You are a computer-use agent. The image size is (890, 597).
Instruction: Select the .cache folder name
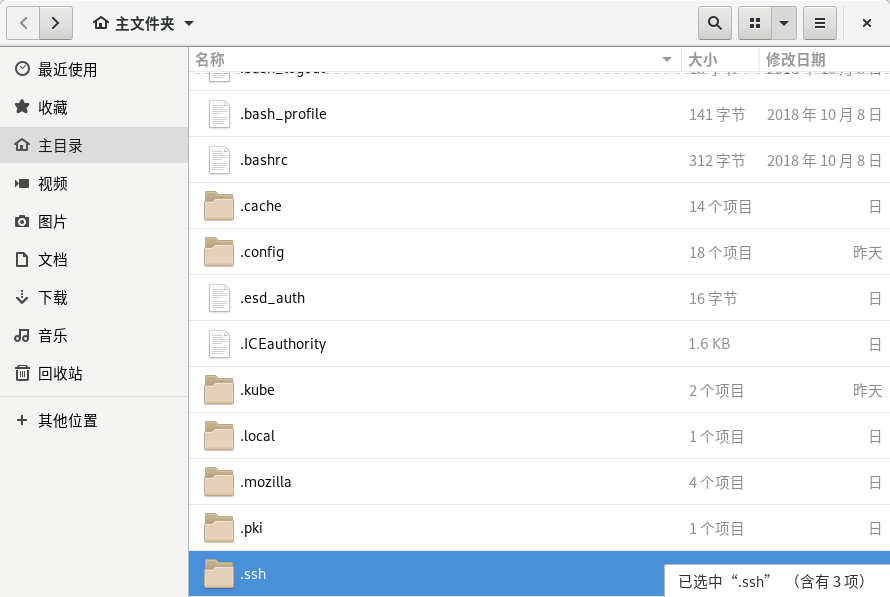tap(261, 206)
